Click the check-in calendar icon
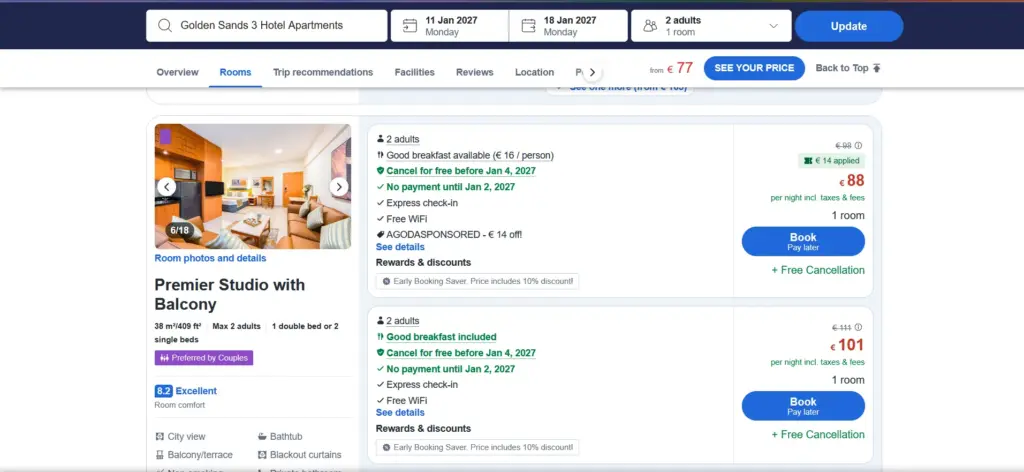This screenshot has height=472, width=1024. click(409, 25)
